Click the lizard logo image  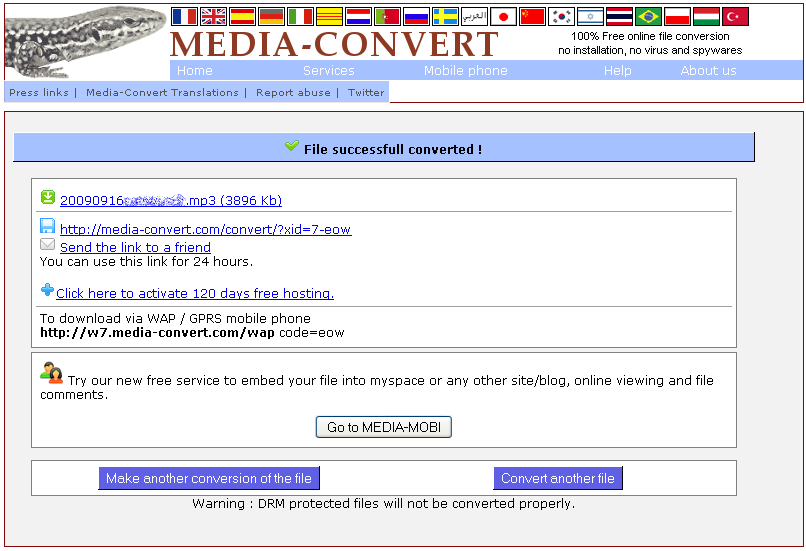coord(86,42)
